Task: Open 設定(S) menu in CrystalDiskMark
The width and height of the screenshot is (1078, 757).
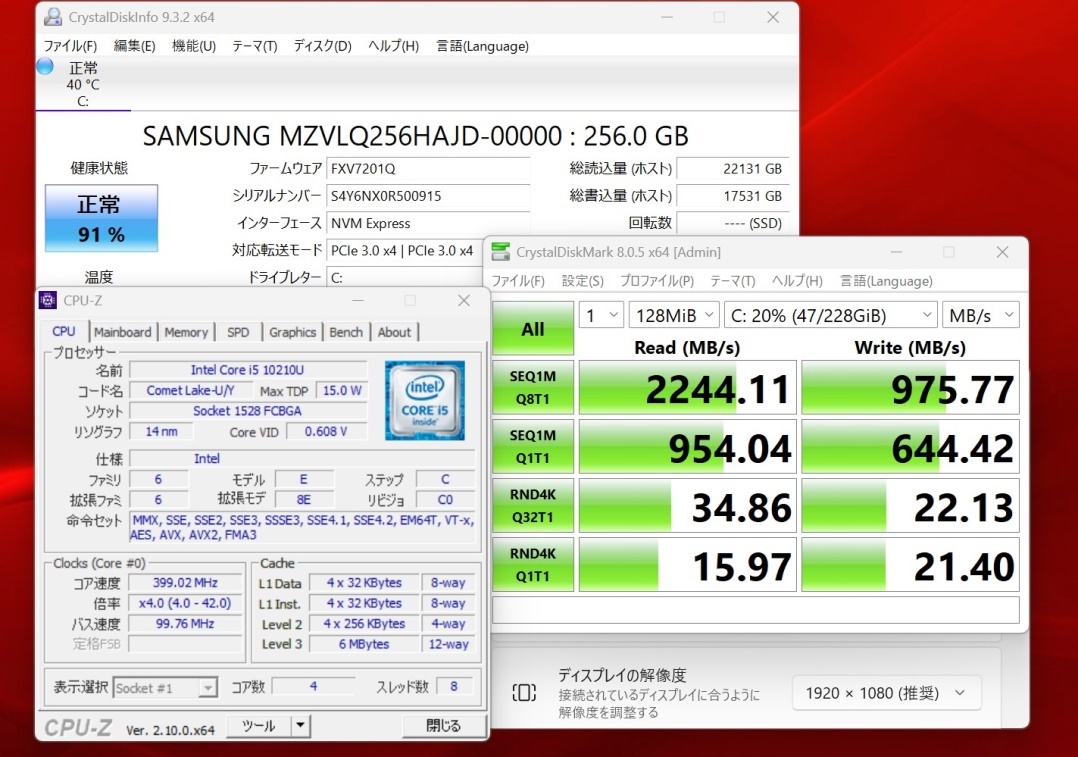Action: coord(582,281)
